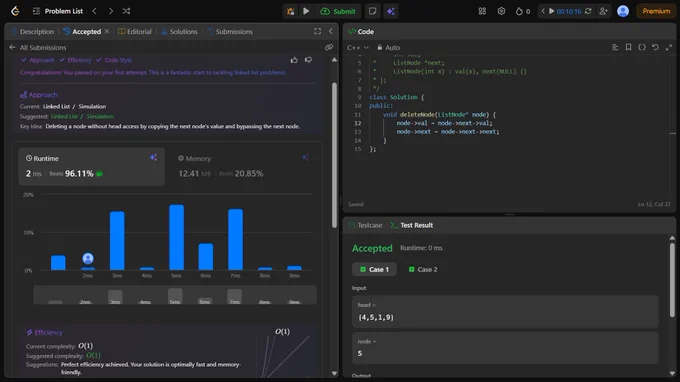Click the thumbs up feedback icon
680x382 pixels.
click(294, 60)
